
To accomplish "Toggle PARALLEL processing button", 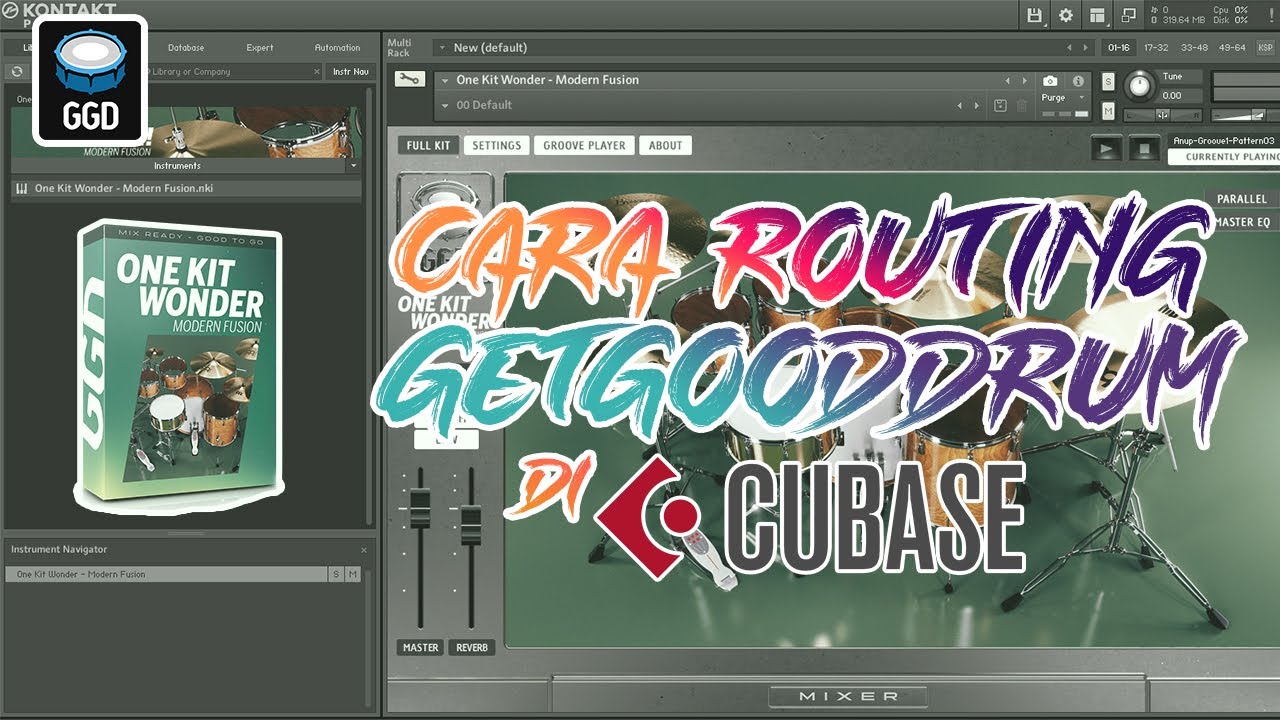I will tap(1241, 199).
